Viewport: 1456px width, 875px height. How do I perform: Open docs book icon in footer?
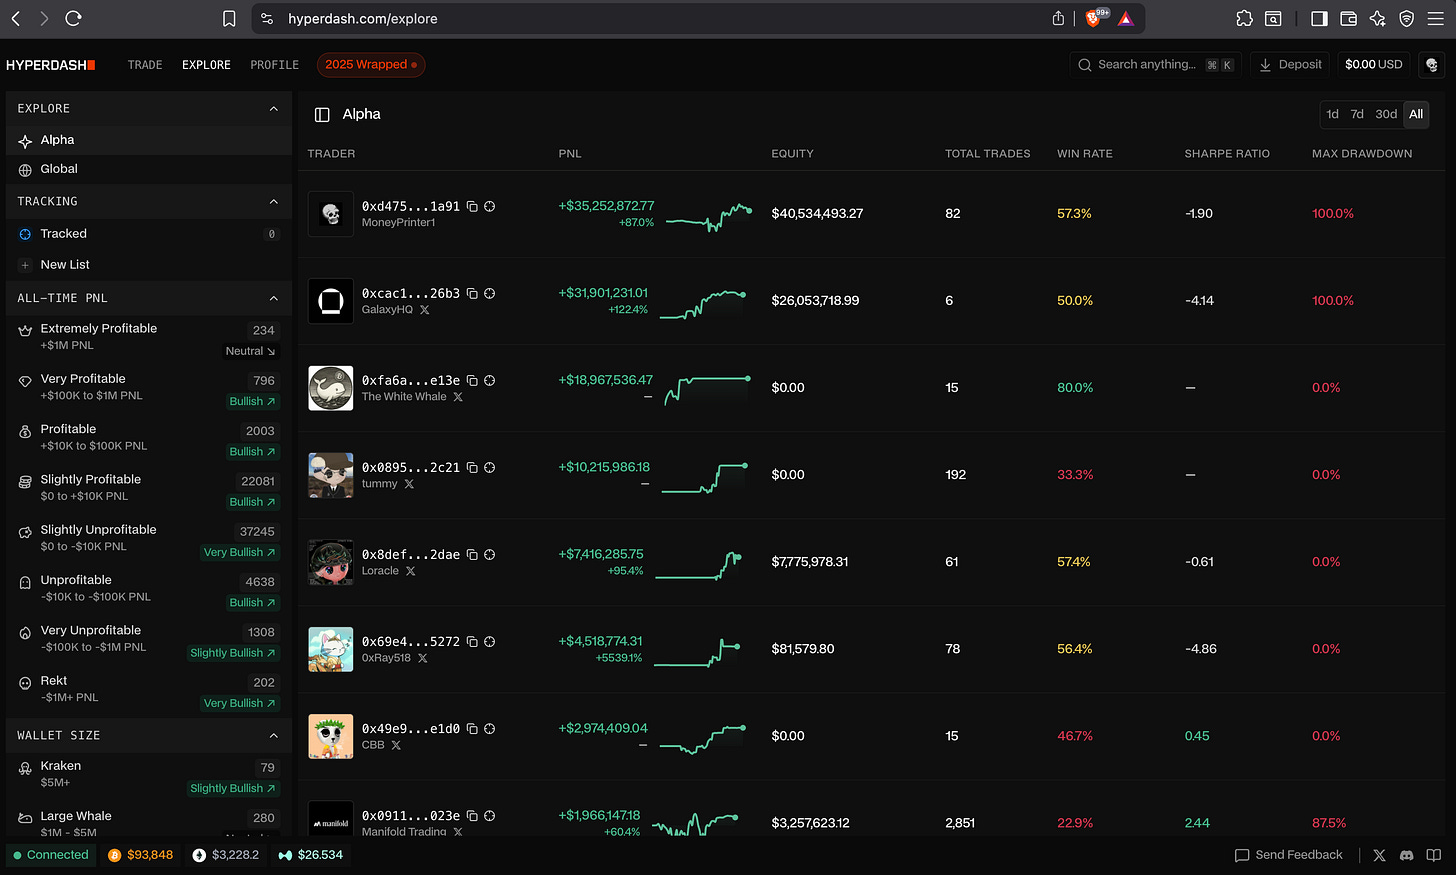click(x=1434, y=855)
